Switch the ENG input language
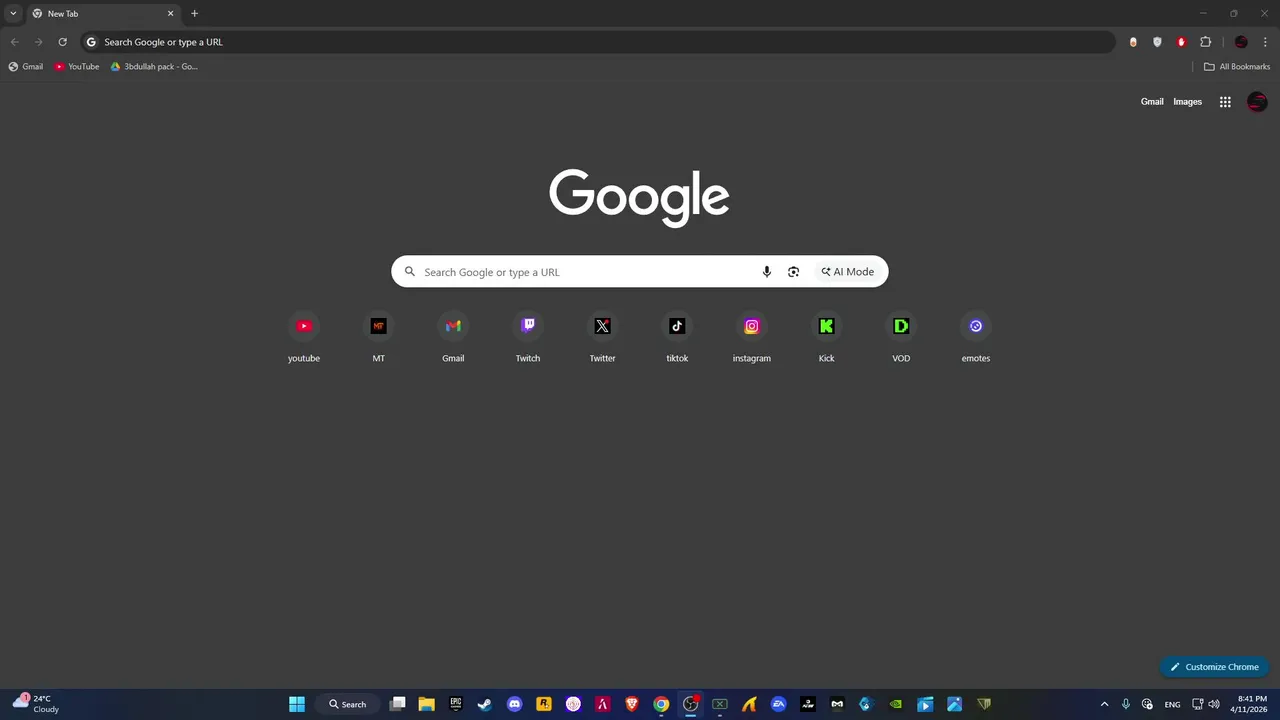 pyautogui.click(x=1172, y=704)
